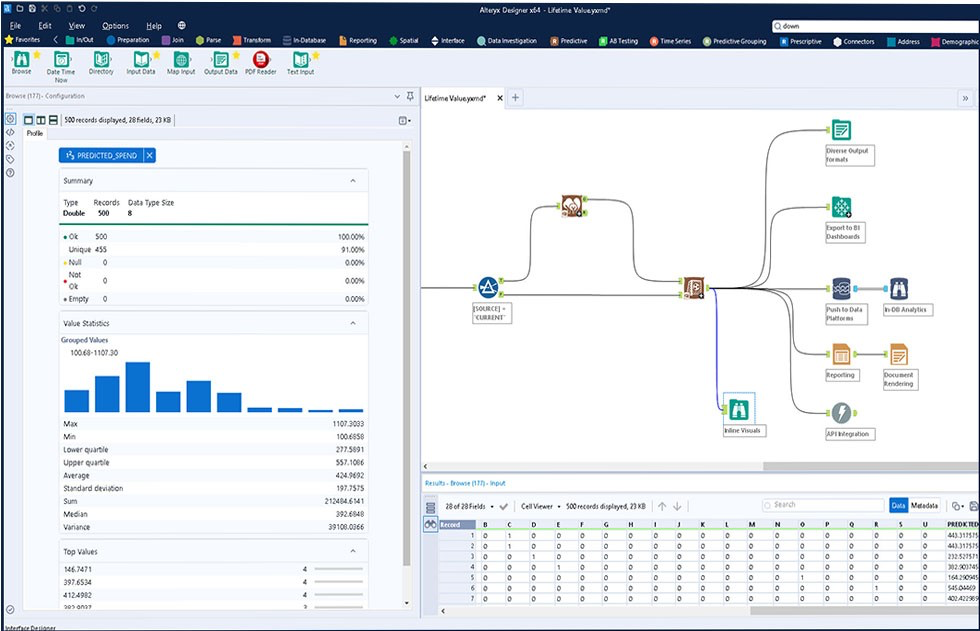The height and width of the screenshot is (631, 980).
Task: Pick the Date Time Now tool
Action: coord(61,60)
